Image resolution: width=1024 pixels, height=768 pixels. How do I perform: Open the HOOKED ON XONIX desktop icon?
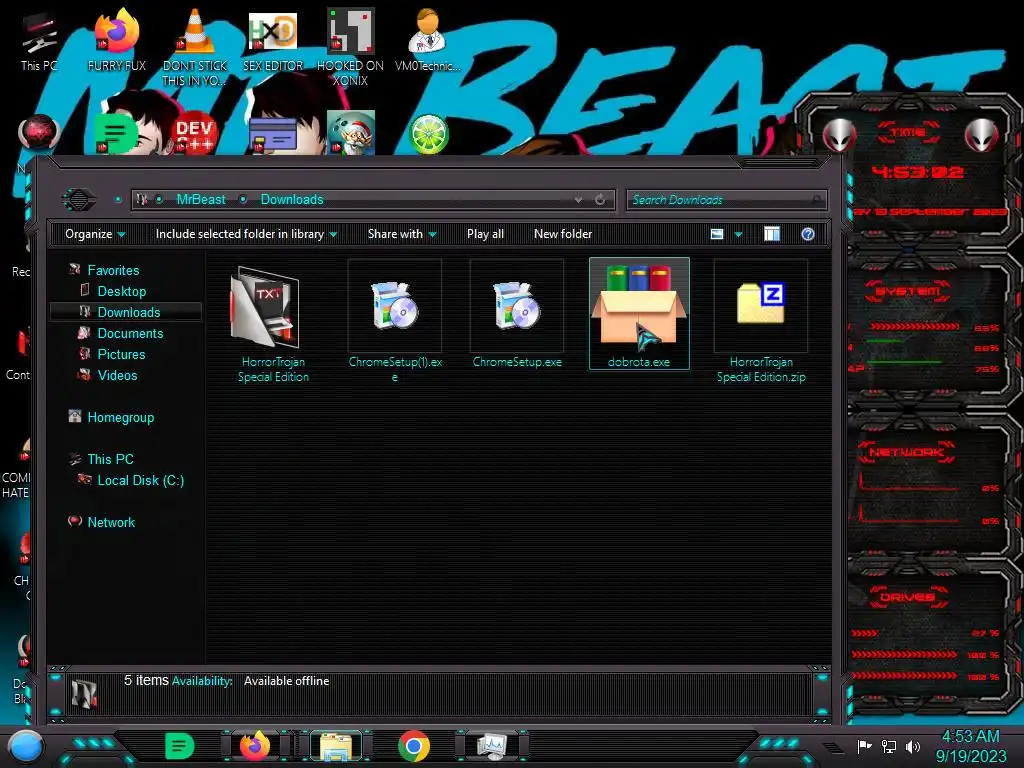pos(350,47)
